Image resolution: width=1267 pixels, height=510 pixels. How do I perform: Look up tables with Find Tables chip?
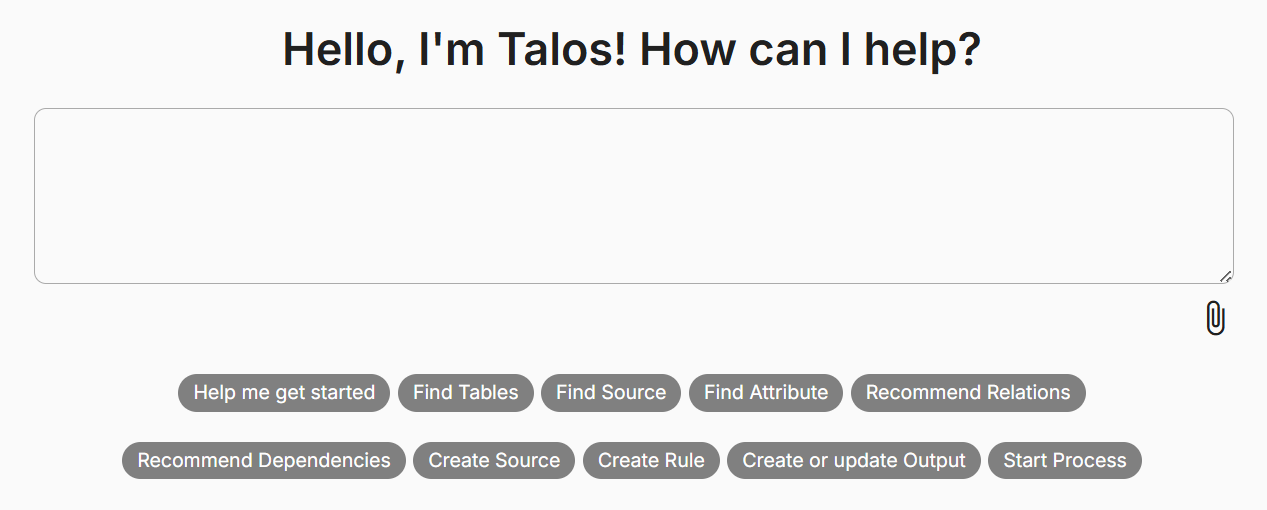click(x=466, y=393)
